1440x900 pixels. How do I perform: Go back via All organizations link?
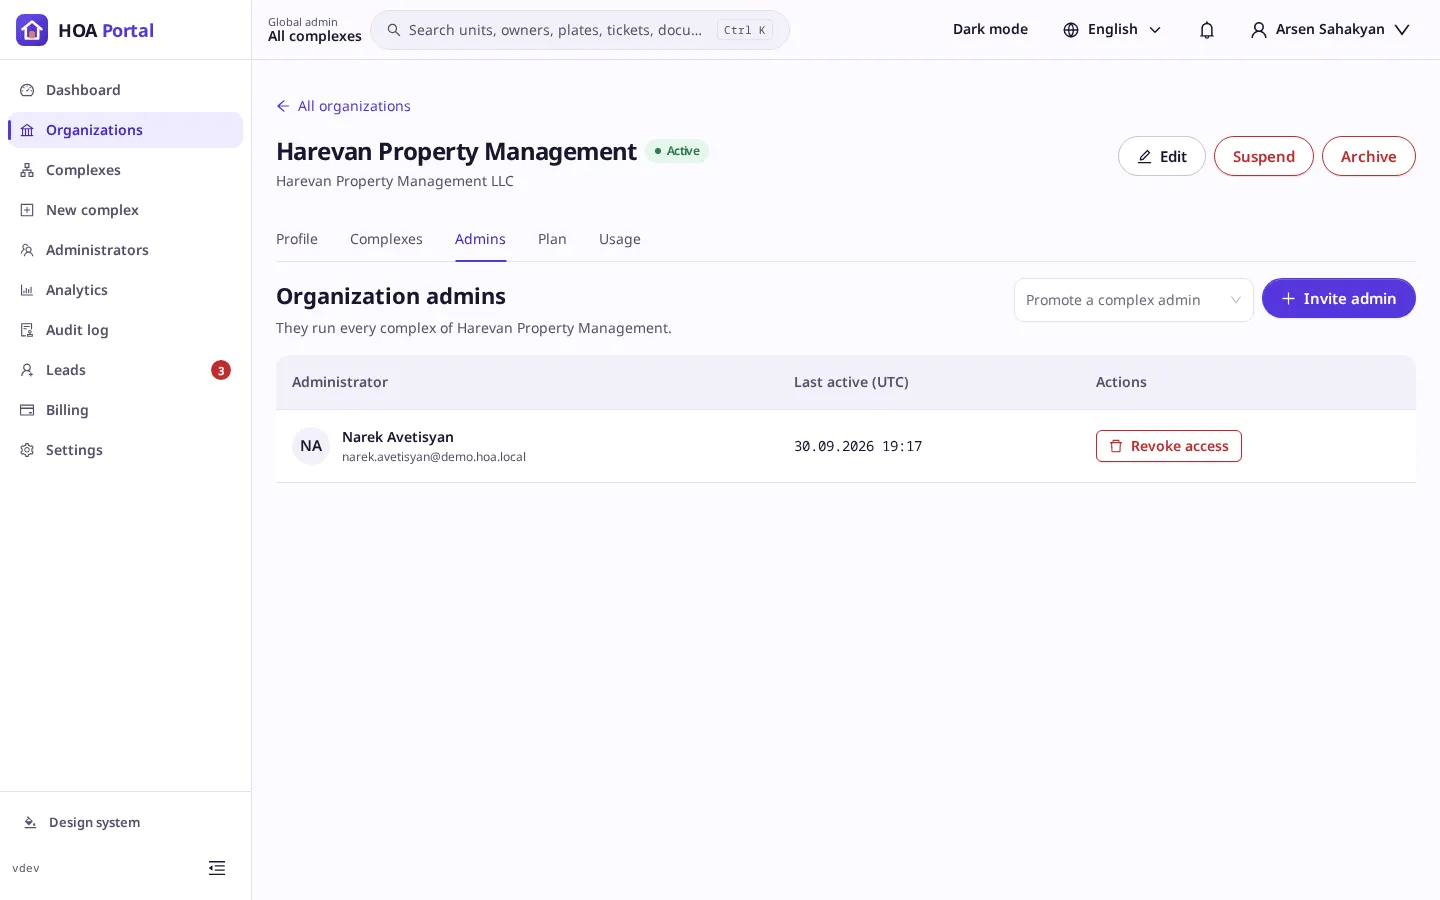(x=343, y=106)
